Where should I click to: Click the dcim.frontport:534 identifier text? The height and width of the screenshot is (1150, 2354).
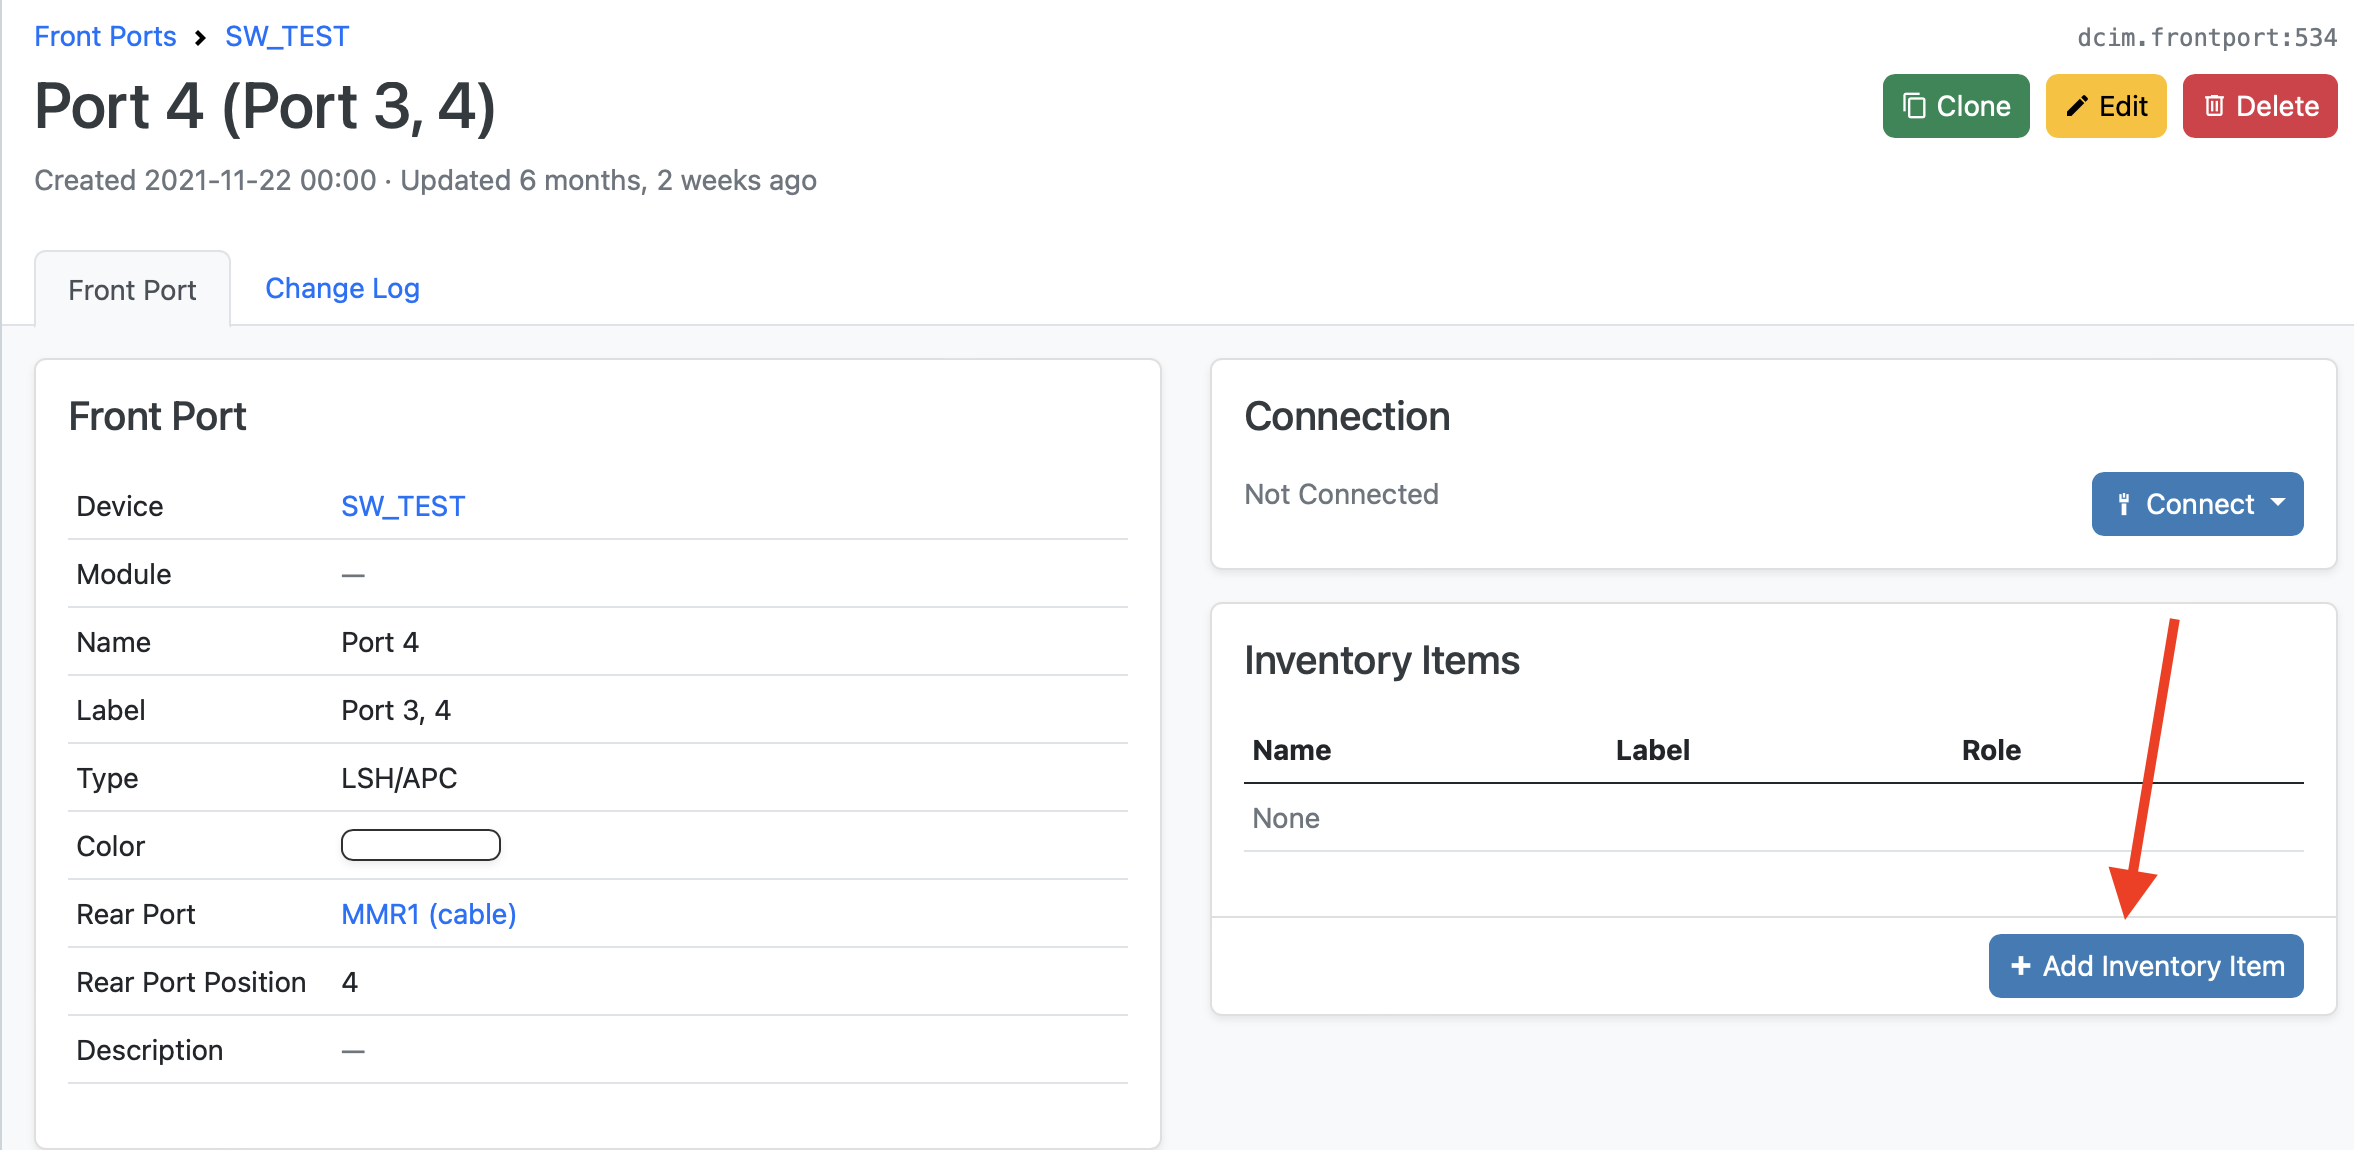point(2206,38)
